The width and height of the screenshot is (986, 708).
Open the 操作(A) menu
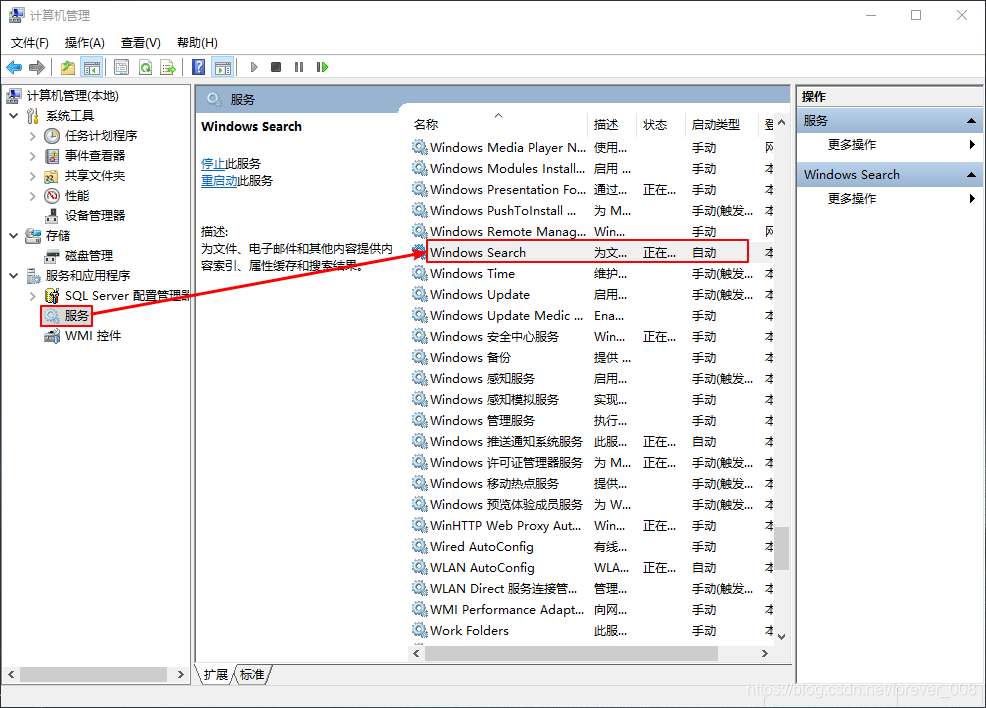[x=84, y=43]
